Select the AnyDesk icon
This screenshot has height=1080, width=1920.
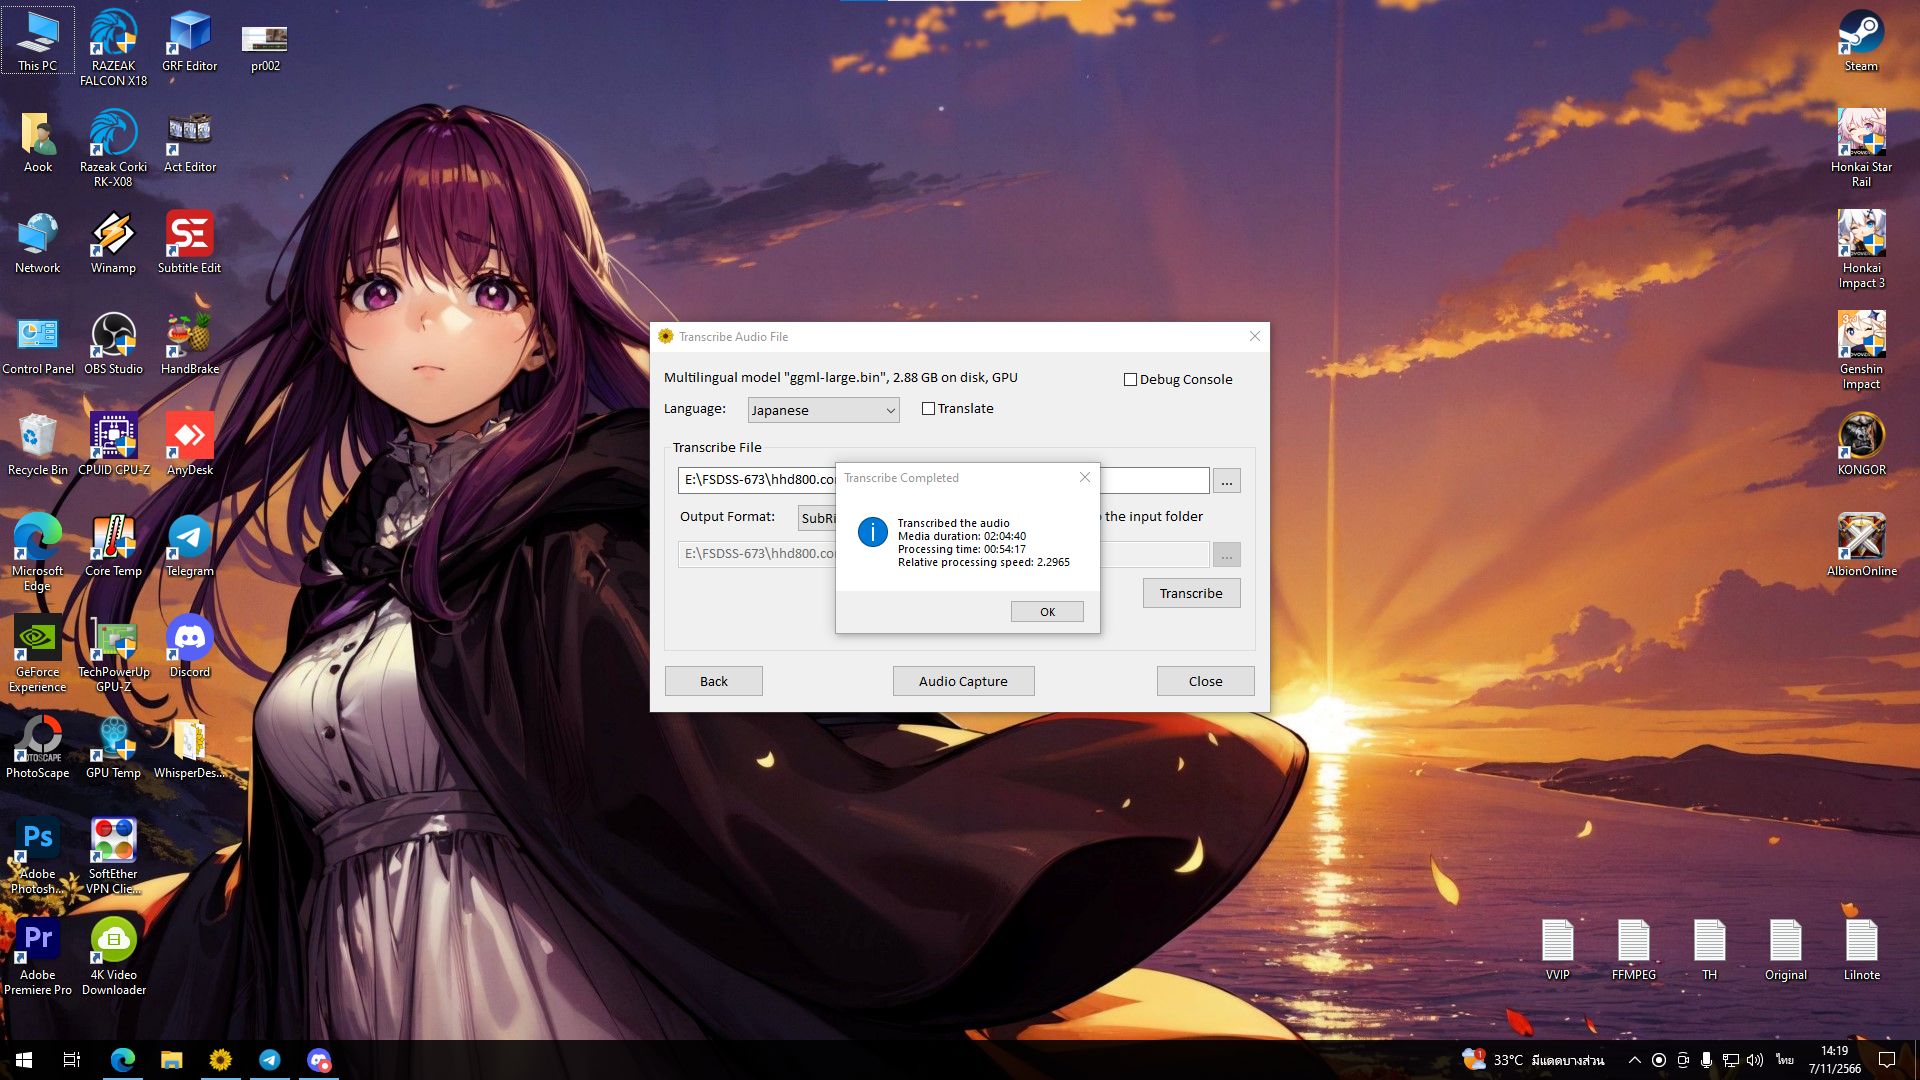pyautogui.click(x=189, y=445)
